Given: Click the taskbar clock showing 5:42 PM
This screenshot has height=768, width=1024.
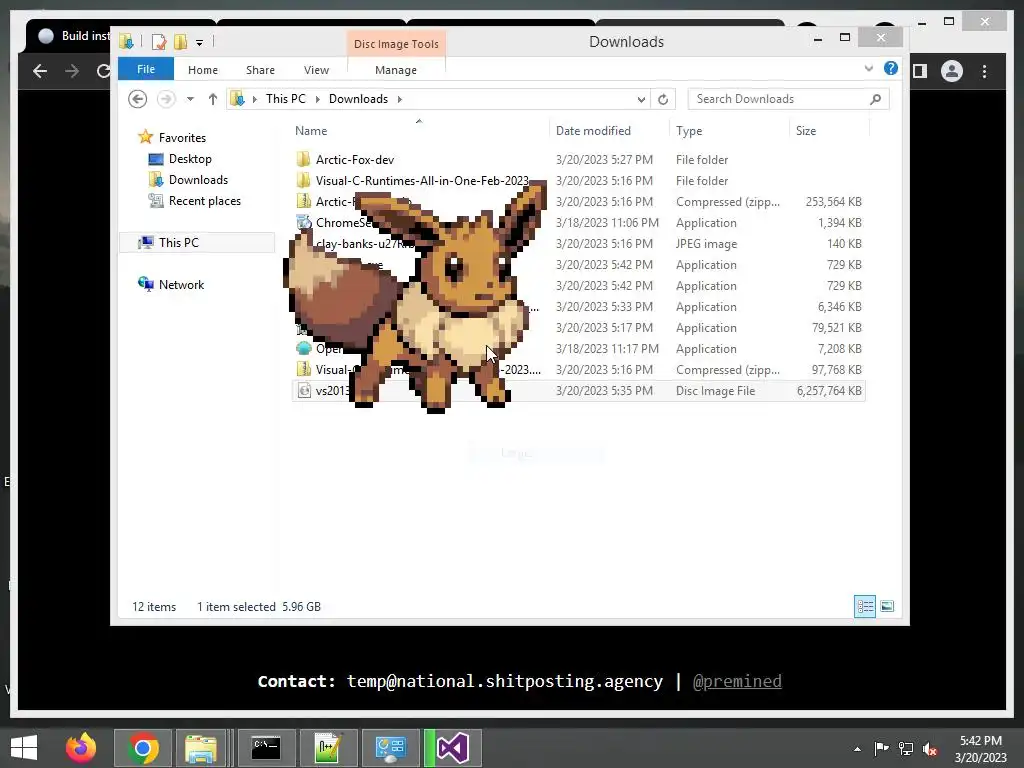Looking at the screenshot, I should [980, 741].
